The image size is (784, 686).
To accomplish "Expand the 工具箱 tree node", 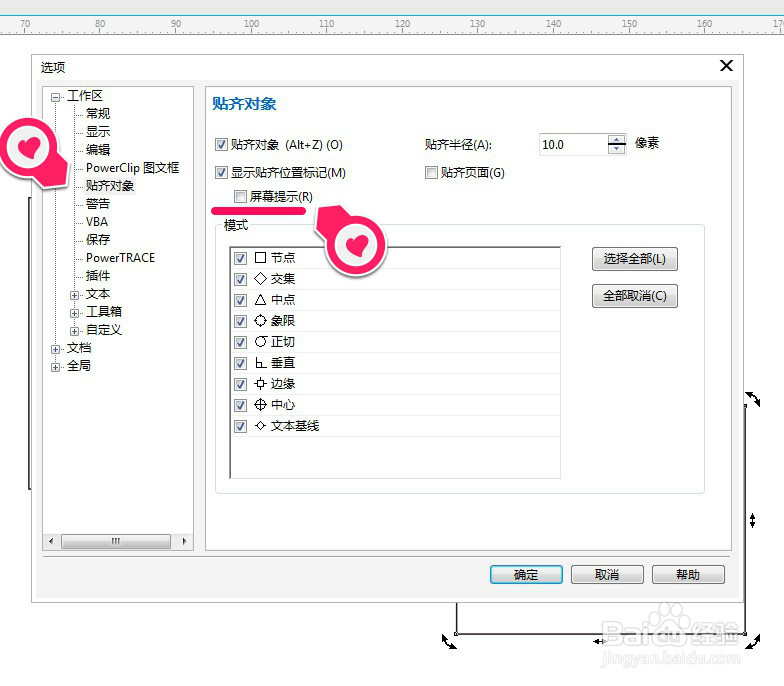I will point(74,313).
